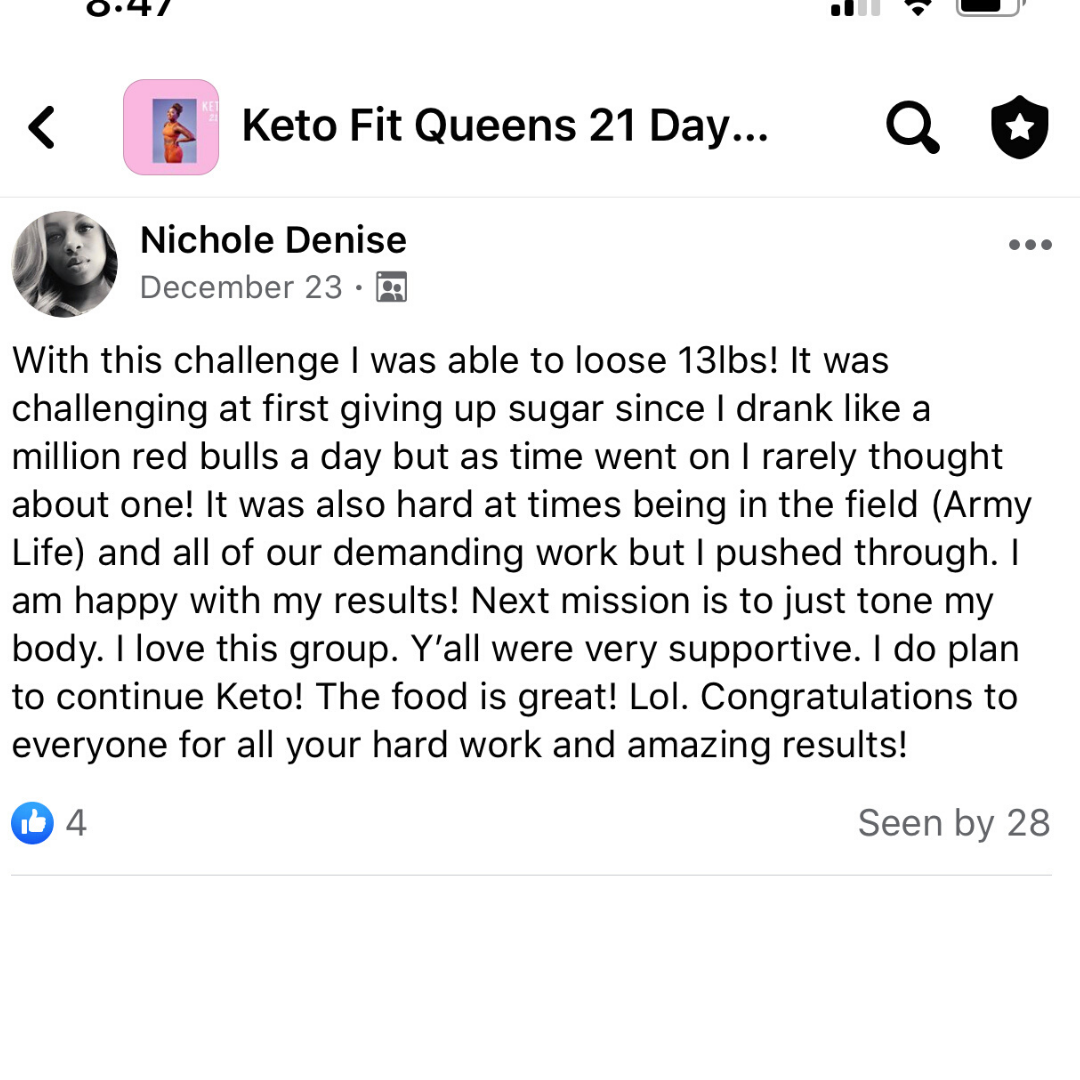
Task: Open the group search magnifier icon
Action: click(913, 127)
